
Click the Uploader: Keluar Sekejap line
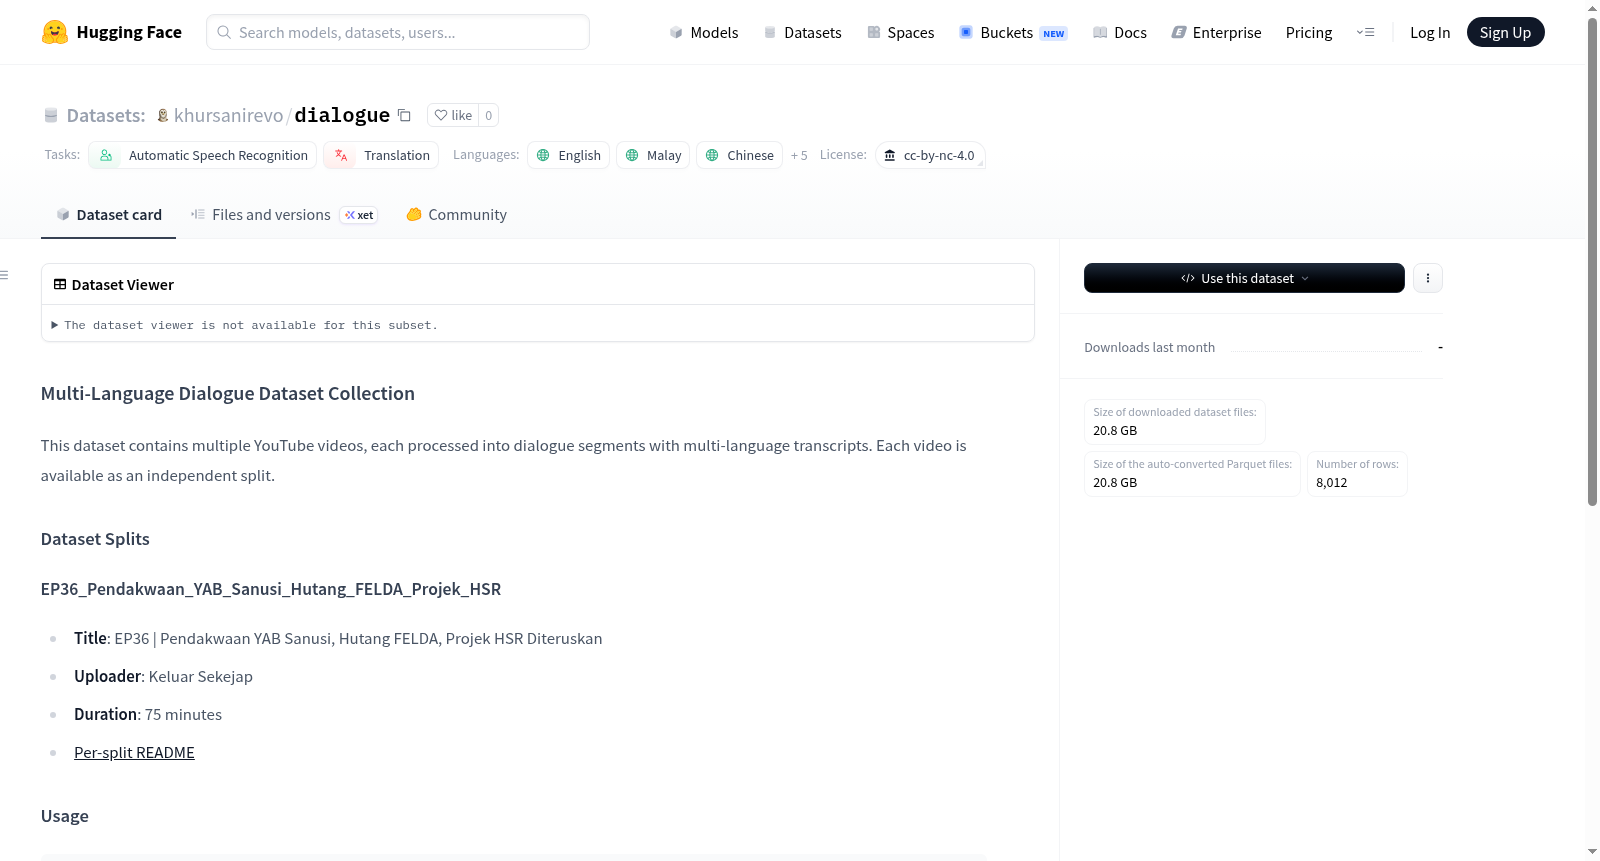point(163,676)
